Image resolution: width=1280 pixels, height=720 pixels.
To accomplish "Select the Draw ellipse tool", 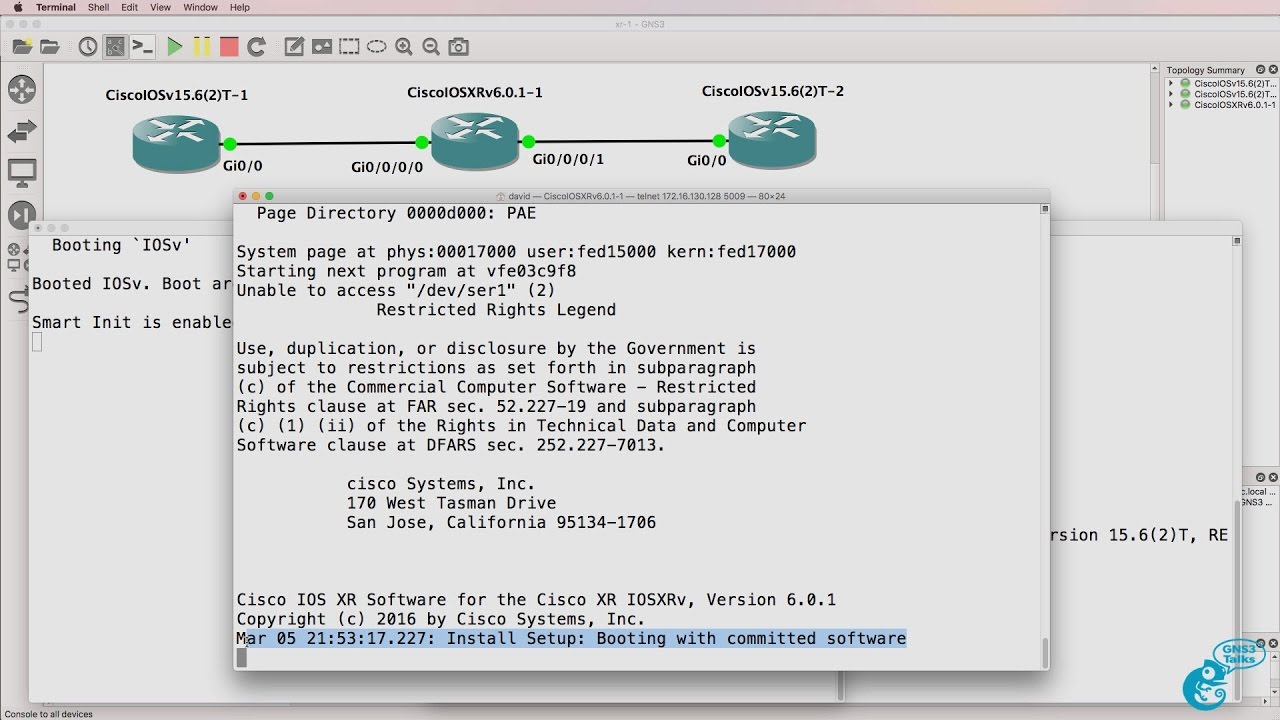I will 376,46.
